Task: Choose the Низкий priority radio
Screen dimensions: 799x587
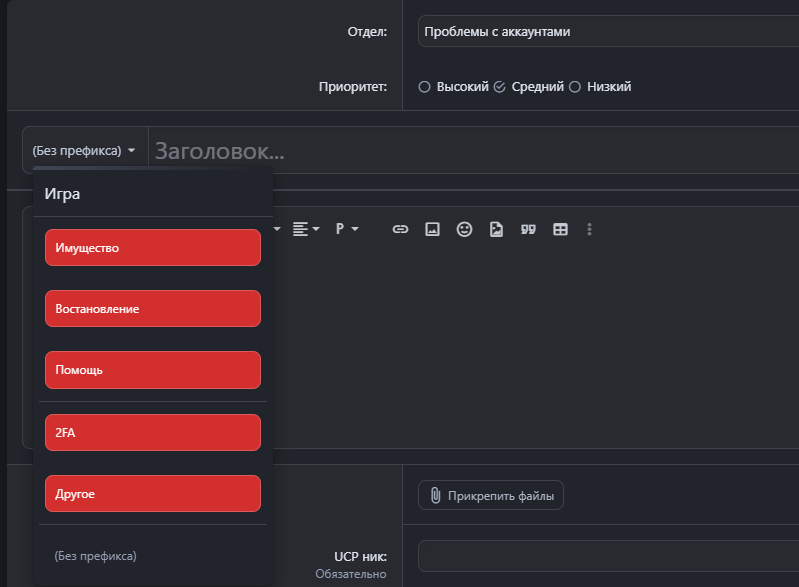Action: pos(574,87)
